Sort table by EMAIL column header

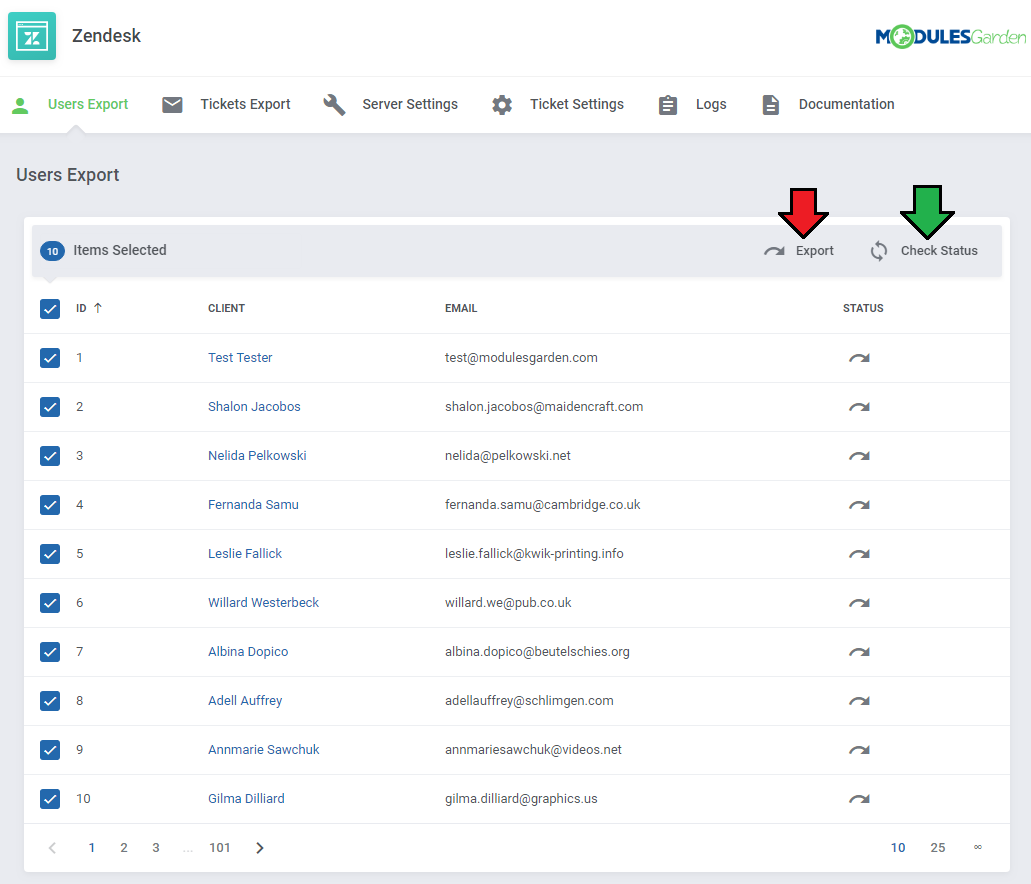461,308
